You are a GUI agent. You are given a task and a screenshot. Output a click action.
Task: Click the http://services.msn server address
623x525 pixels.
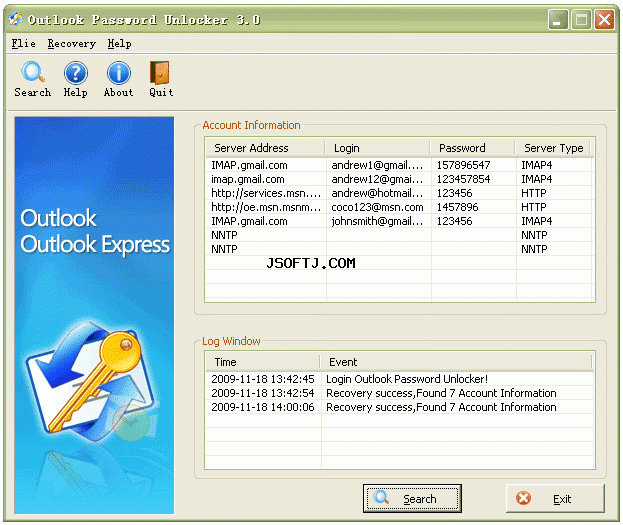(266, 193)
